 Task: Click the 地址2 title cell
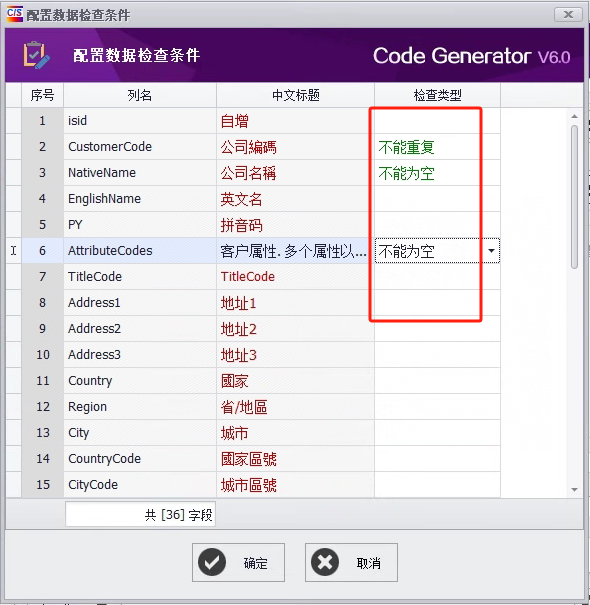[x=296, y=329]
